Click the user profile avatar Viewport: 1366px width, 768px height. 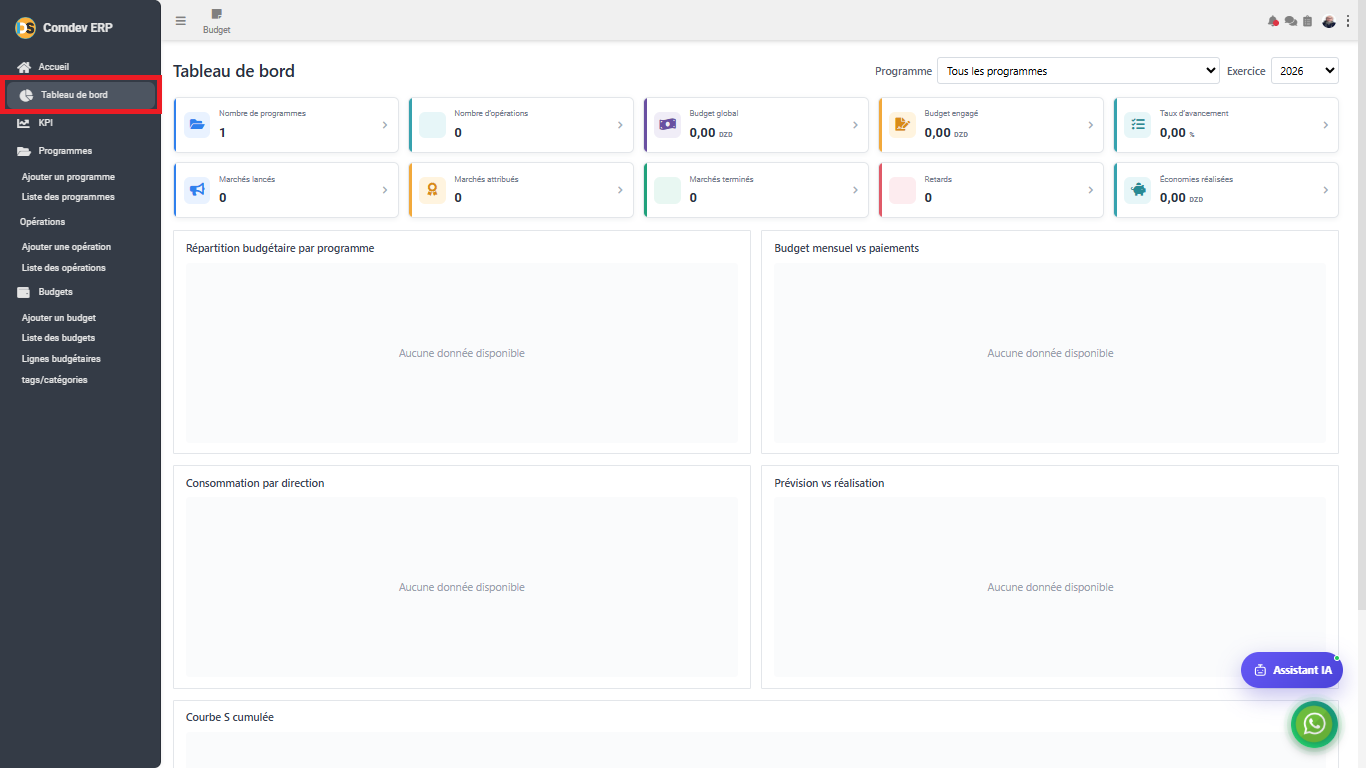coord(1329,21)
